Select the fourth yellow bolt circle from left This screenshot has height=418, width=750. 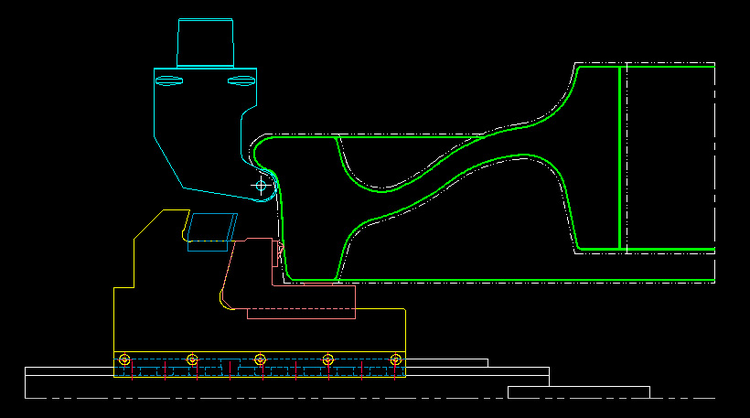pyautogui.click(x=328, y=359)
